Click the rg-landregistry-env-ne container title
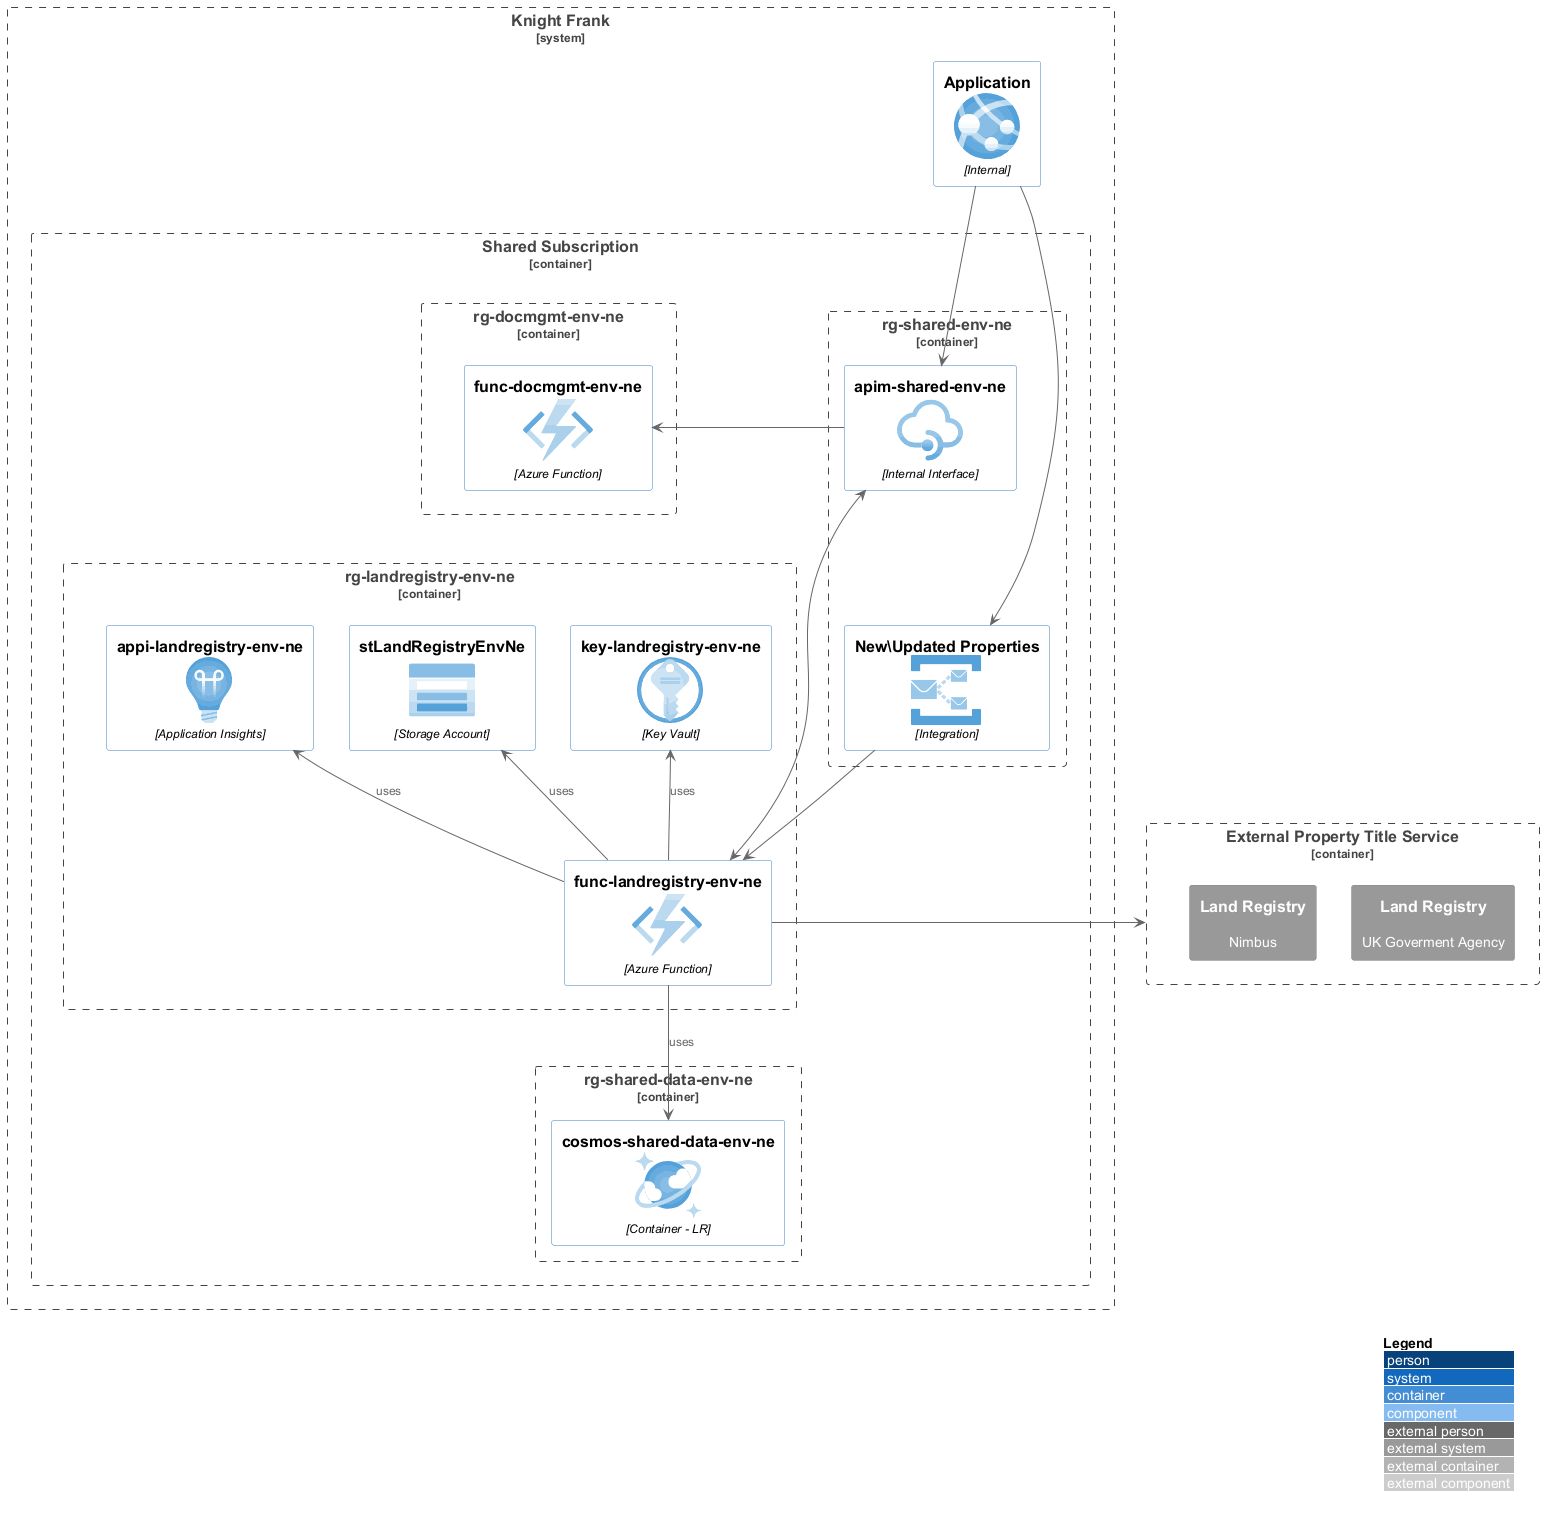Viewport: 1544px width, 1517px height. pos(430,577)
